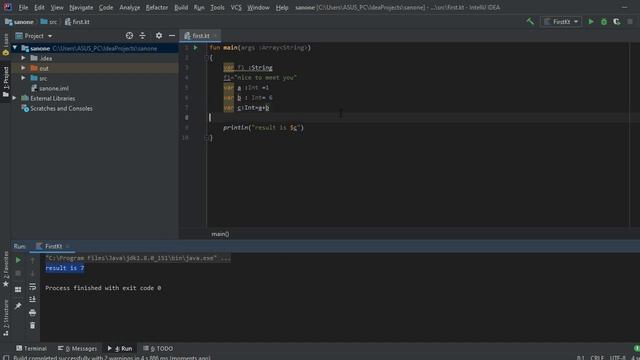Viewport: 640px width, 360px height.
Task: Expand External Libraries node
Action: (x=15, y=98)
